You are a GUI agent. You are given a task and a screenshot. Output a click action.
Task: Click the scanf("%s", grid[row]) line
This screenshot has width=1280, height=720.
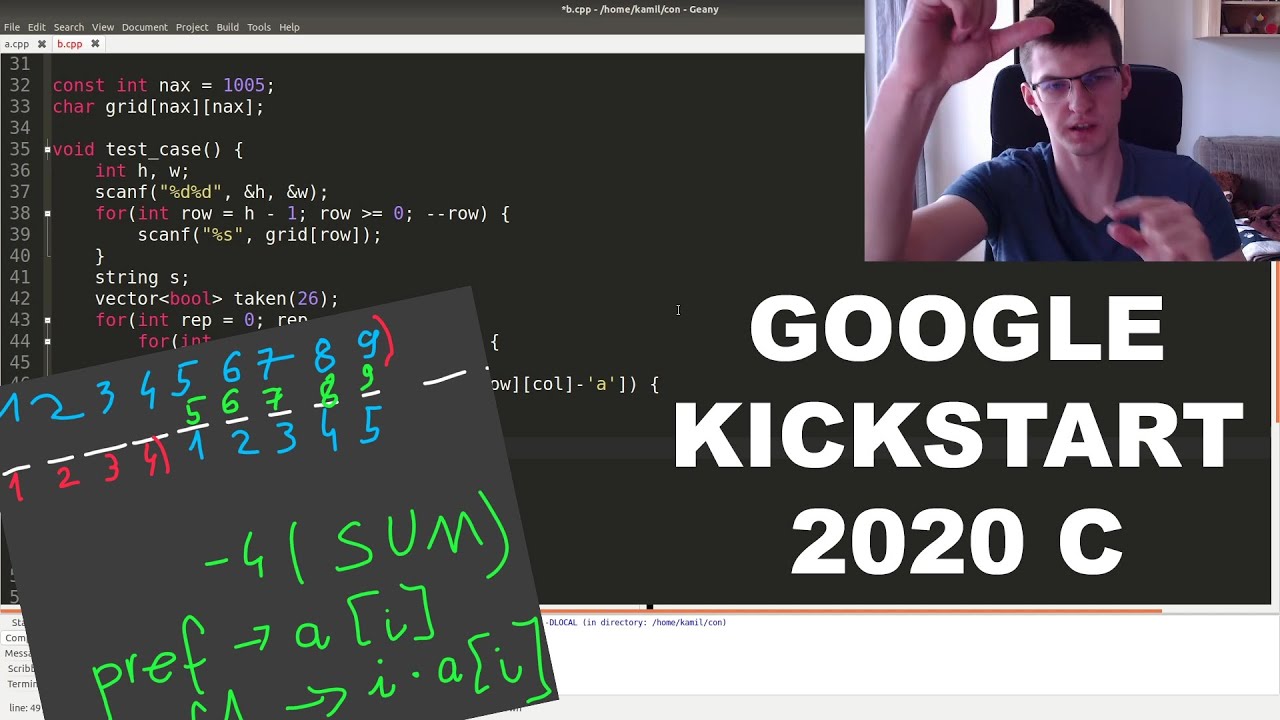pyautogui.click(x=260, y=236)
